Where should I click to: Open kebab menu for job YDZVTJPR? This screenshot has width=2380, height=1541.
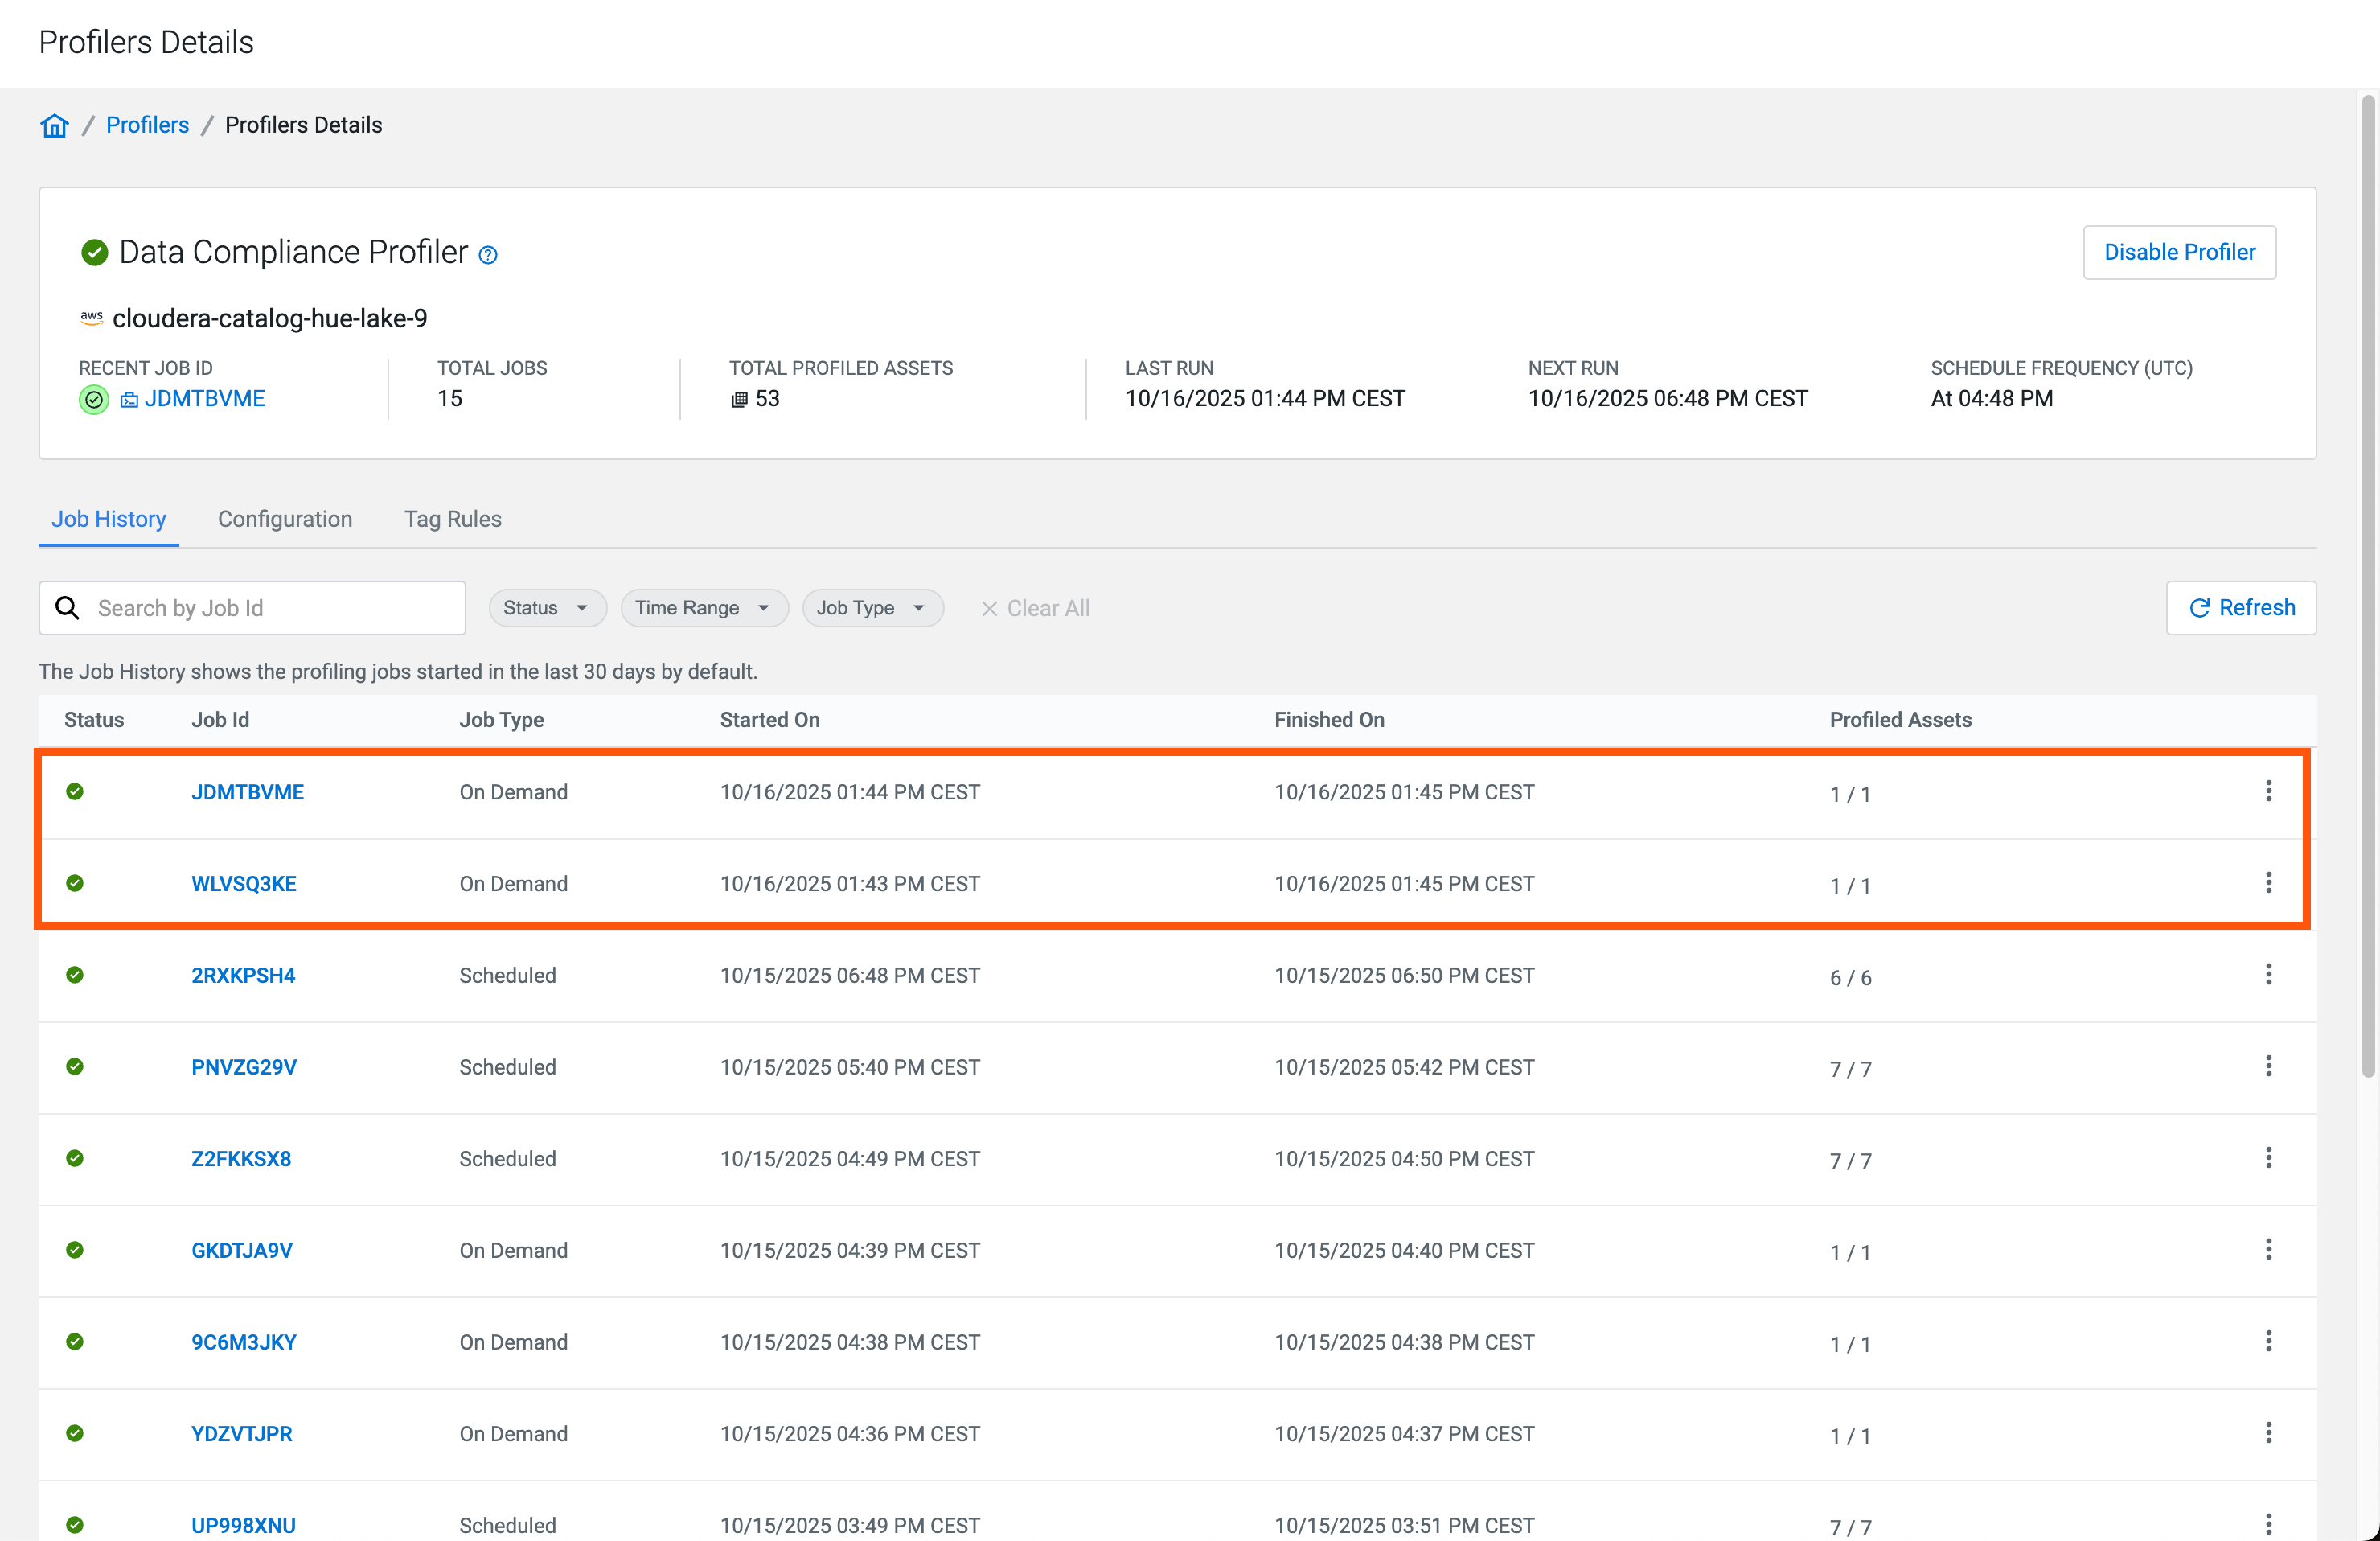[x=2268, y=1432]
